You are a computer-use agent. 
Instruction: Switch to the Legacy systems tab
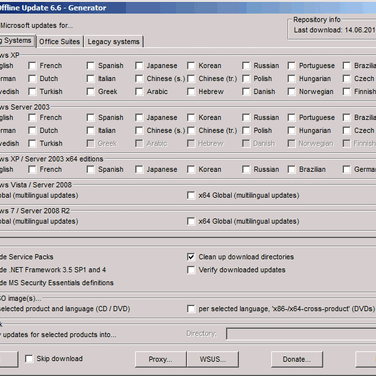coord(113,42)
